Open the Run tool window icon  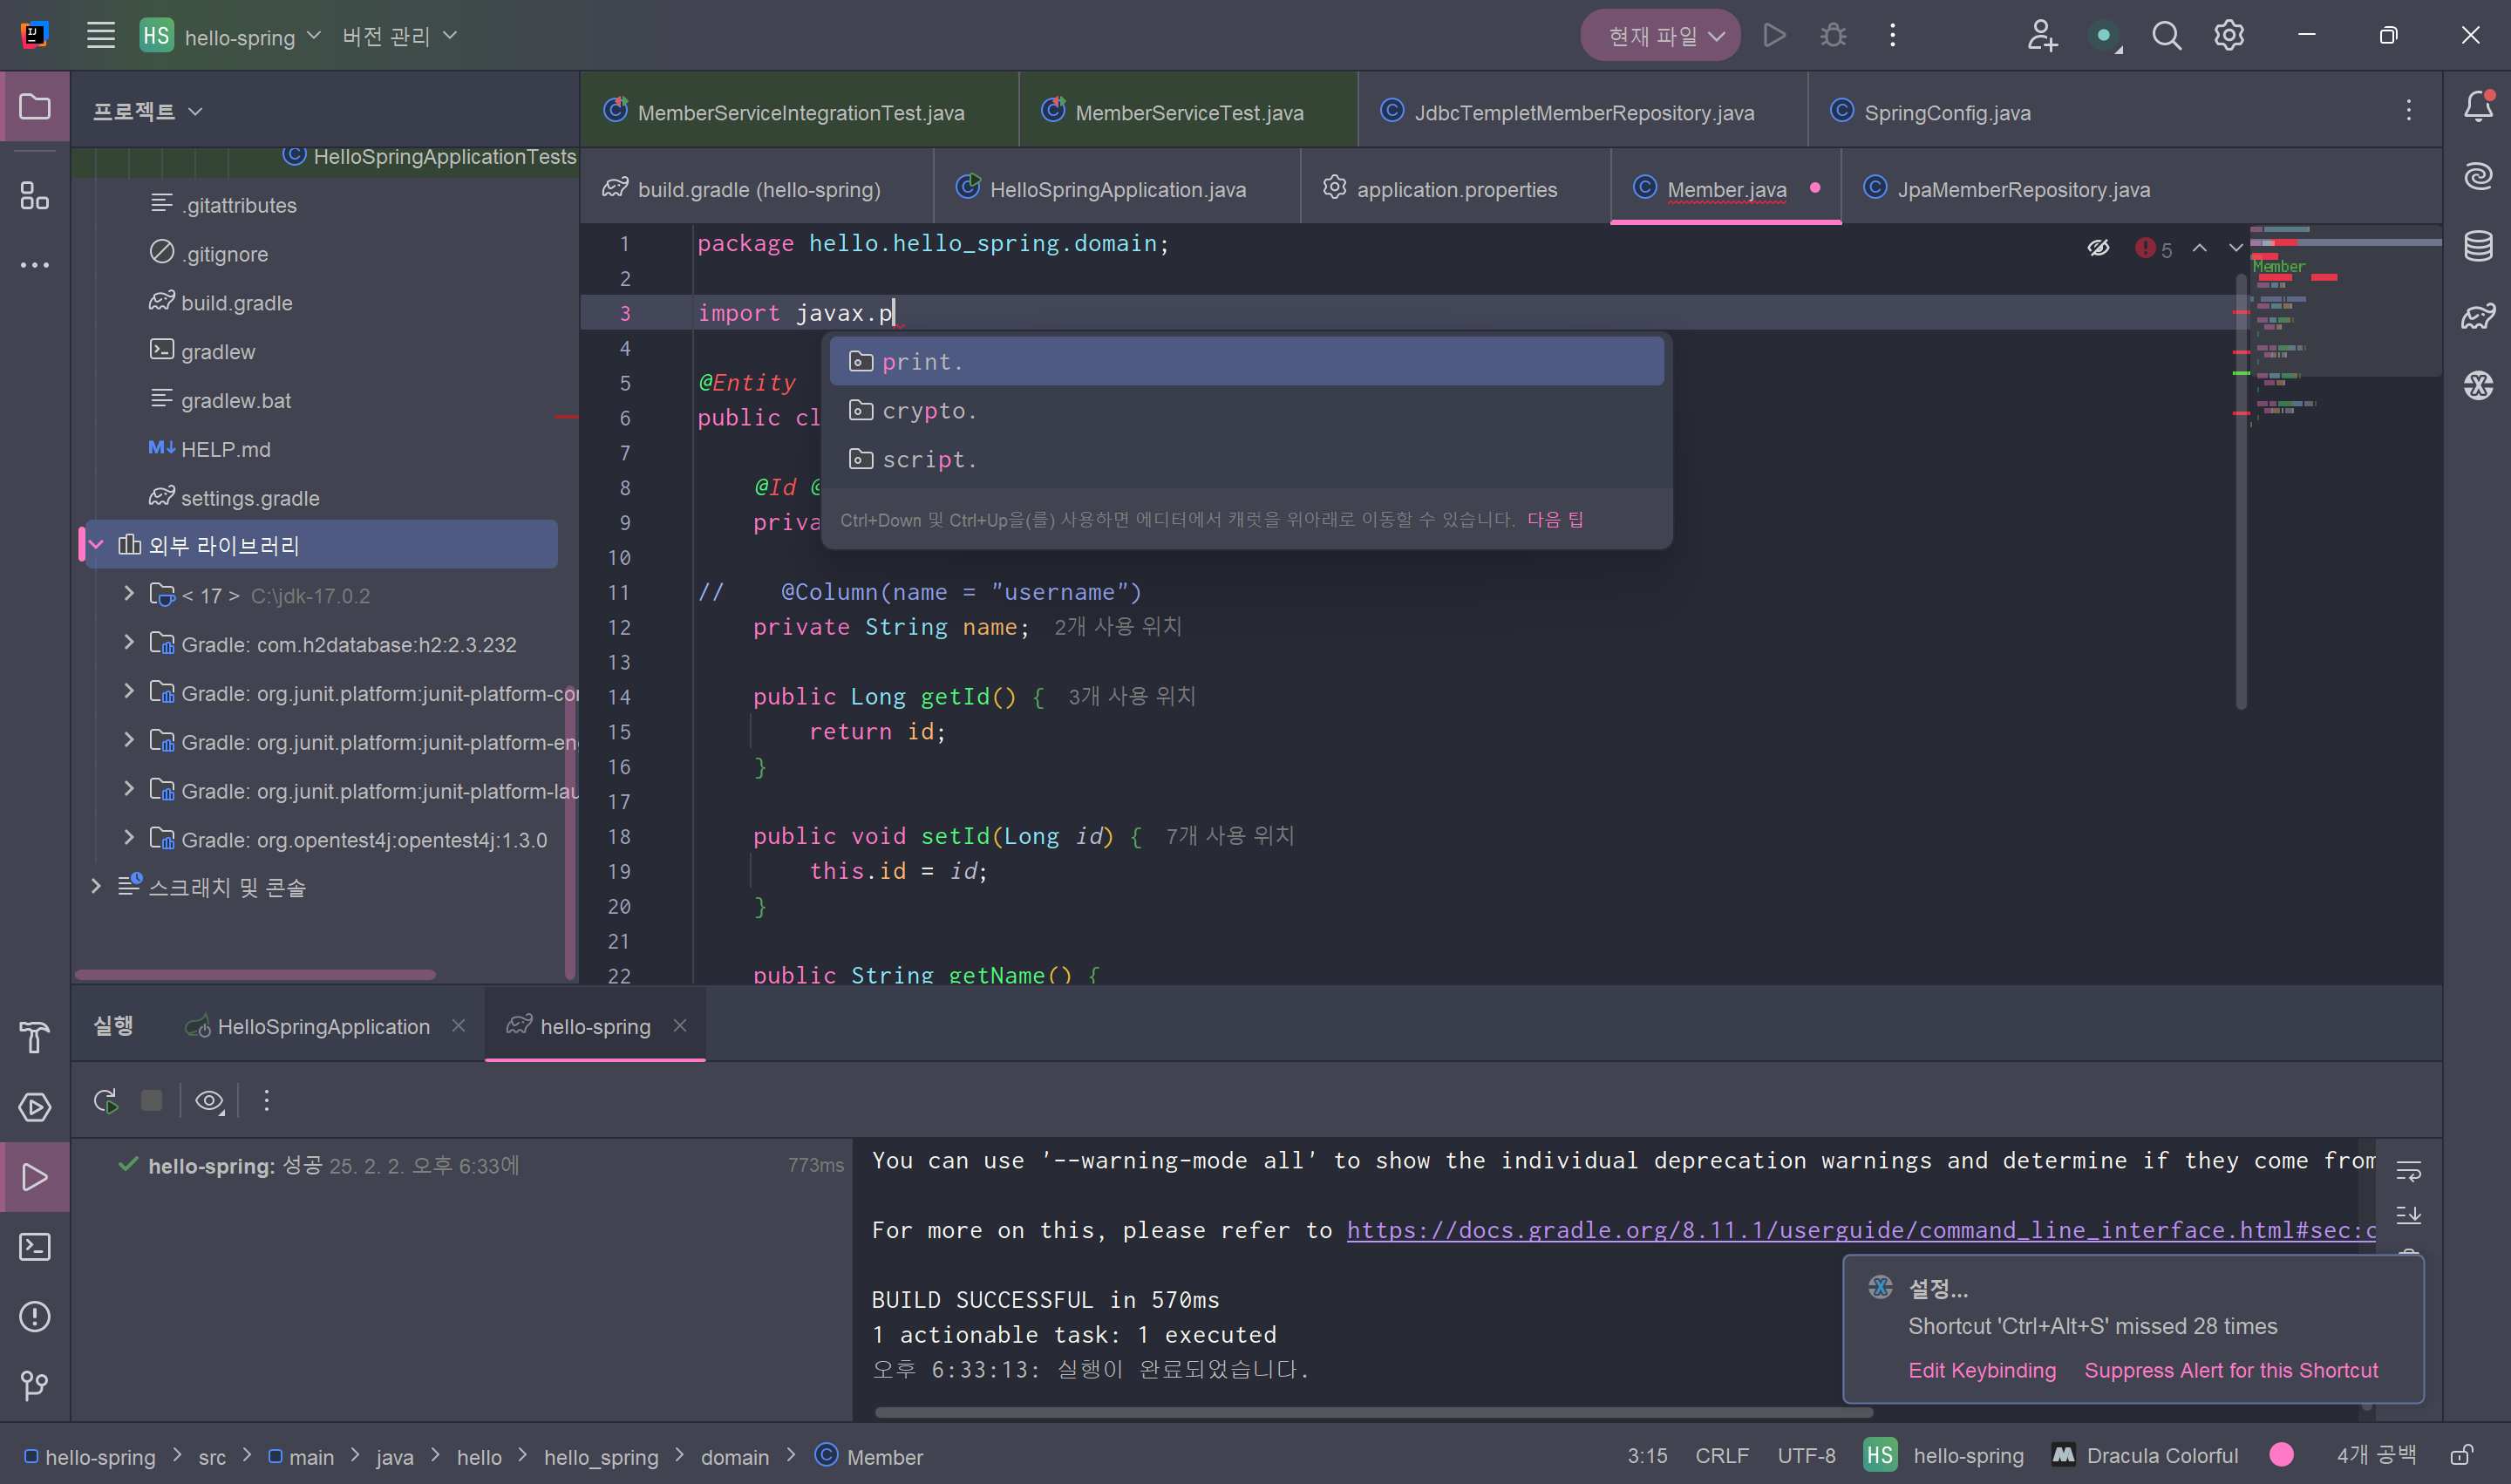point(35,1177)
